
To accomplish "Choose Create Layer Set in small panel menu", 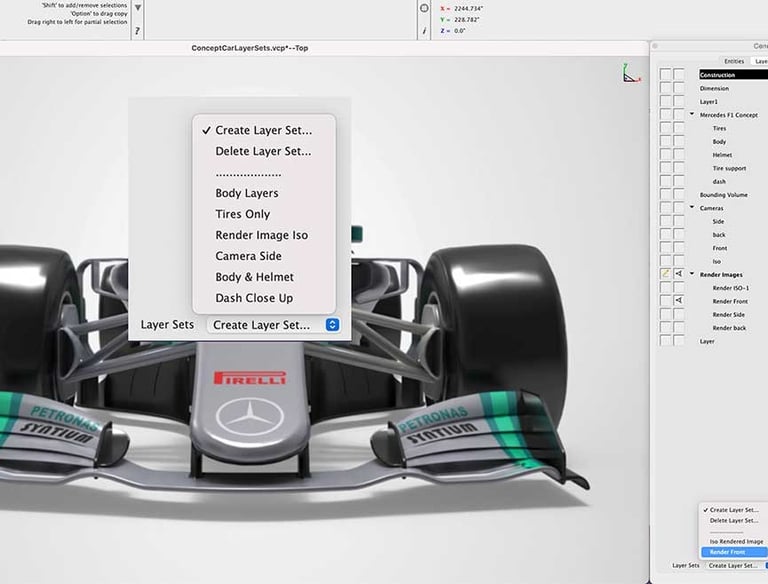I will coord(734,510).
